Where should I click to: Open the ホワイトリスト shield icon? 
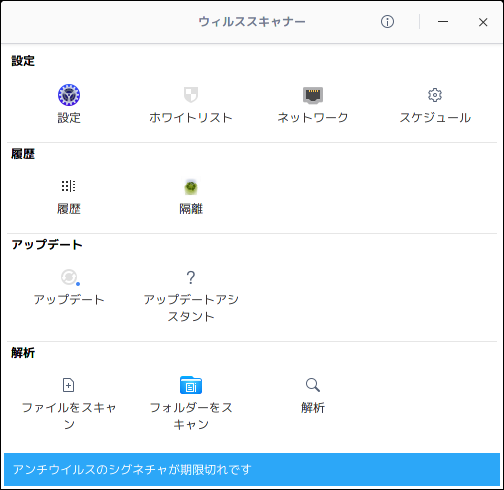click(x=191, y=95)
